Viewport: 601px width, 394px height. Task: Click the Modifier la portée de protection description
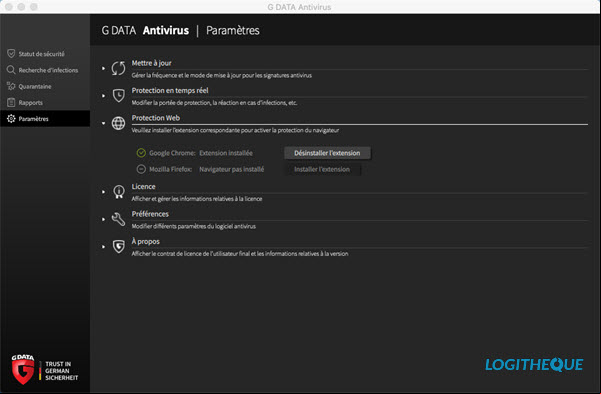point(214,103)
